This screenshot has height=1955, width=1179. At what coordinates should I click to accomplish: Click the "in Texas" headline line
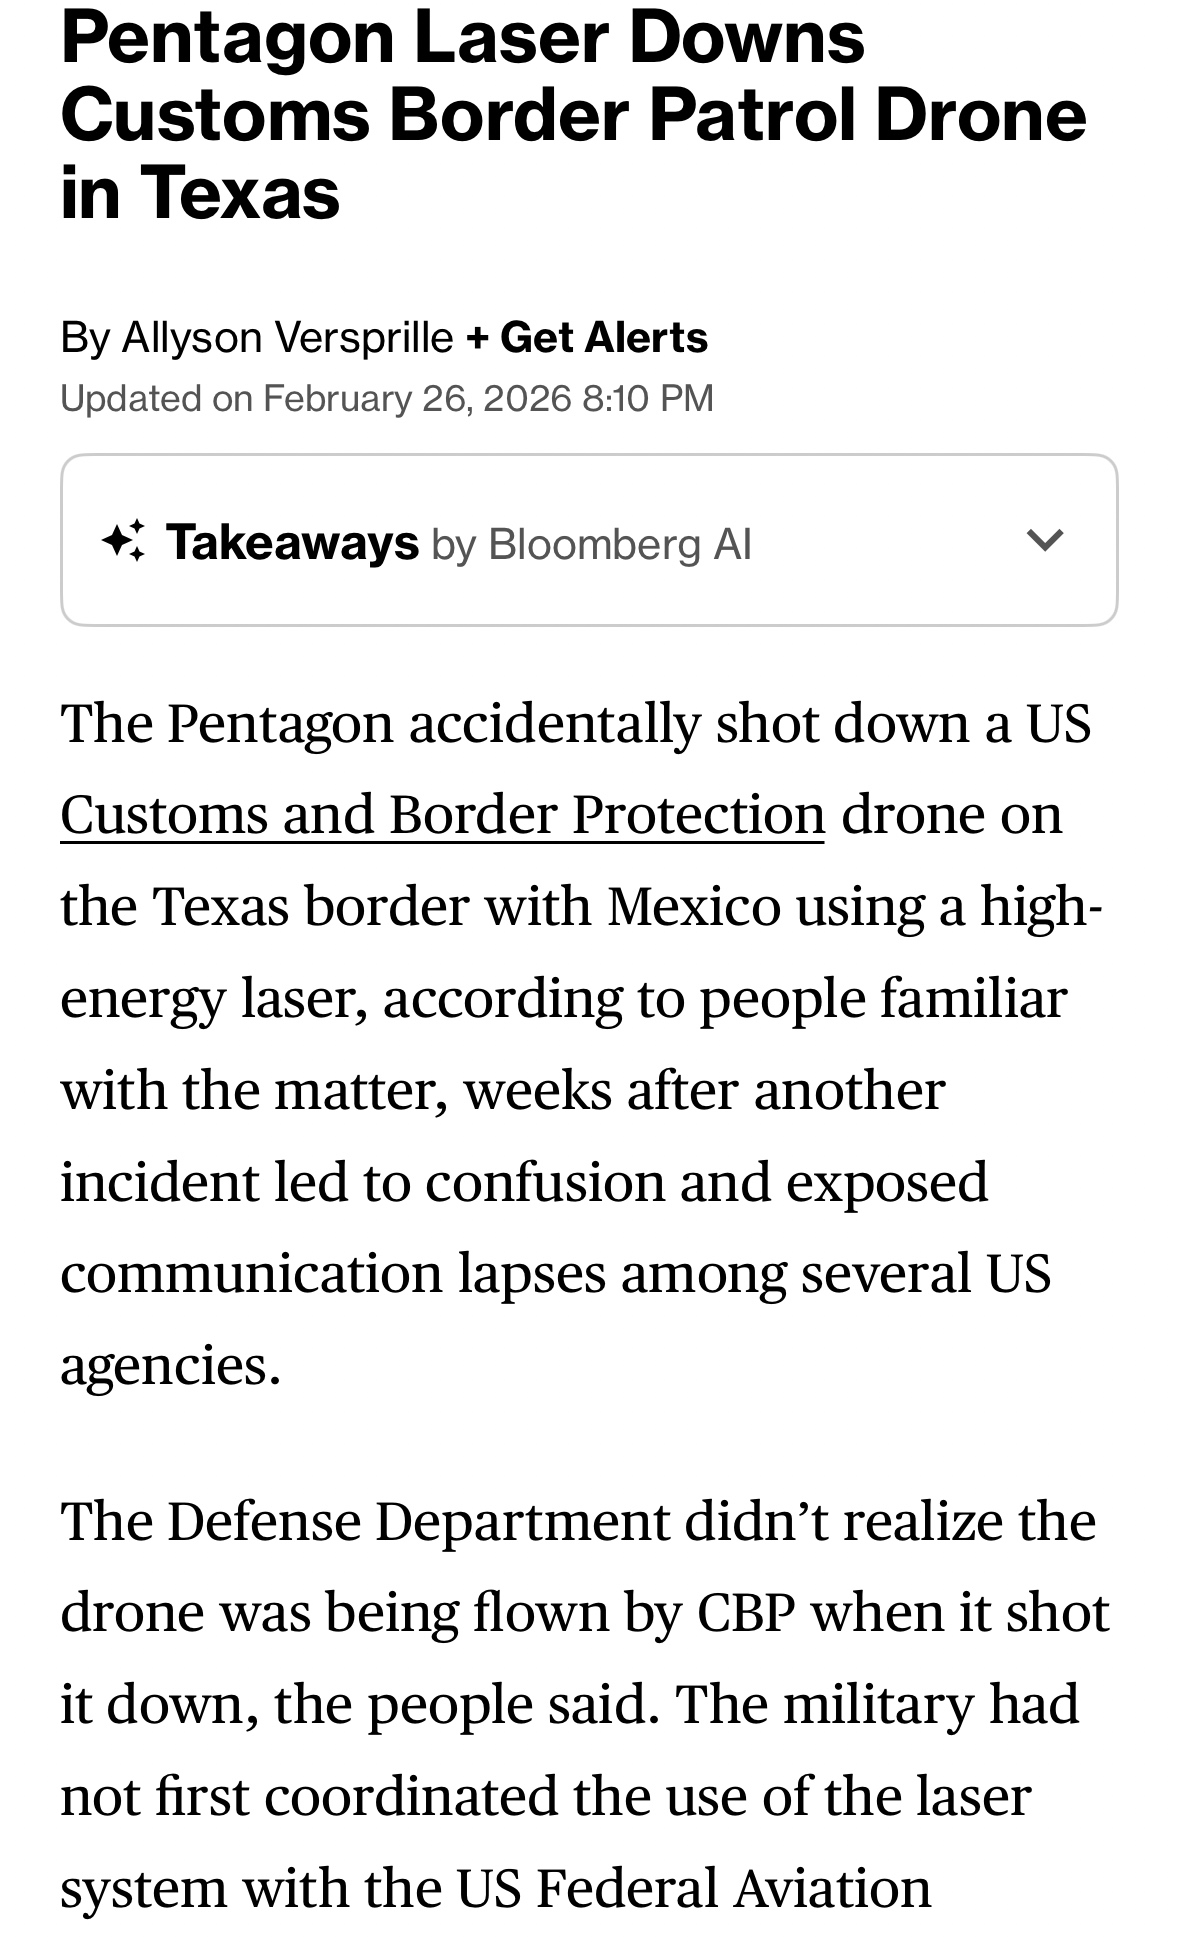[x=200, y=192]
